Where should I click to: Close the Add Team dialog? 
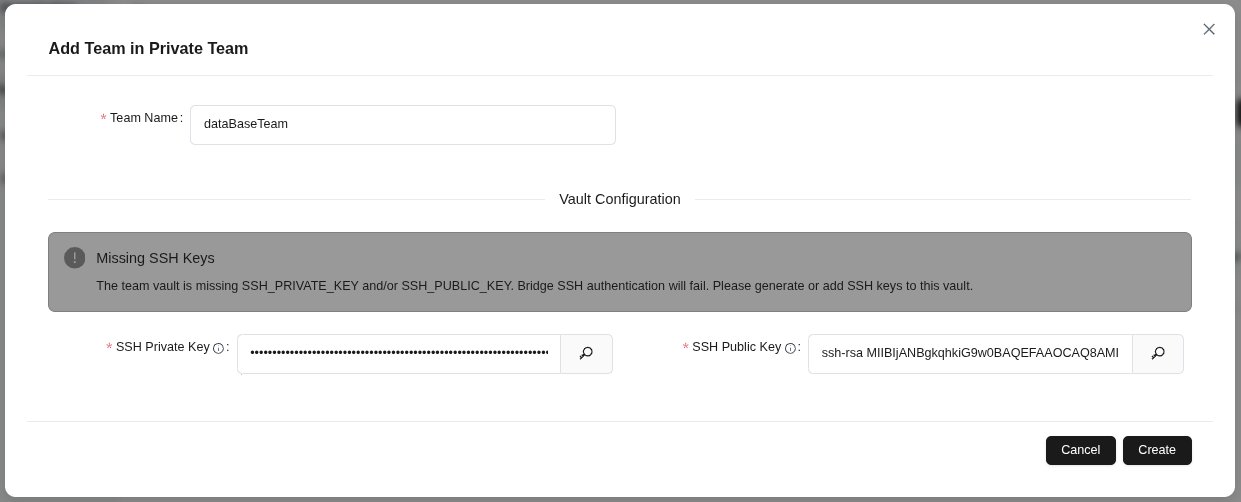click(x=1209, y=29)
